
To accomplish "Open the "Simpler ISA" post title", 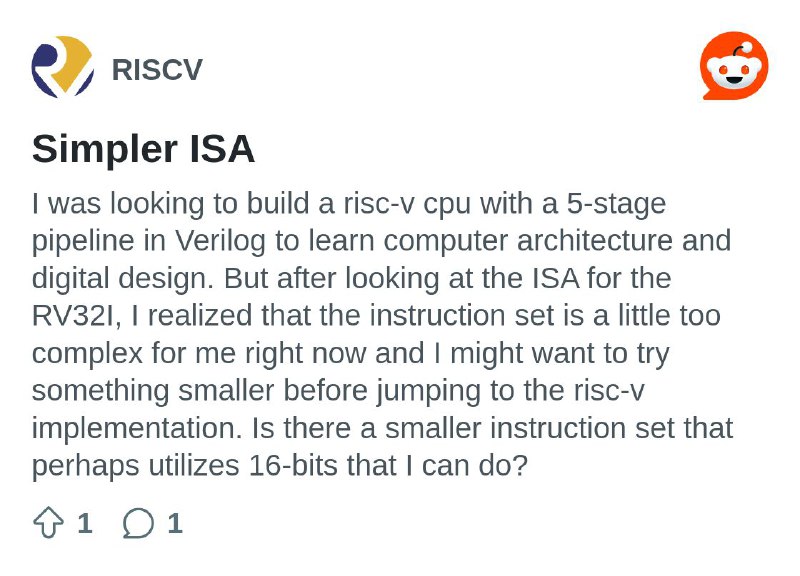I will coord(143,149).
